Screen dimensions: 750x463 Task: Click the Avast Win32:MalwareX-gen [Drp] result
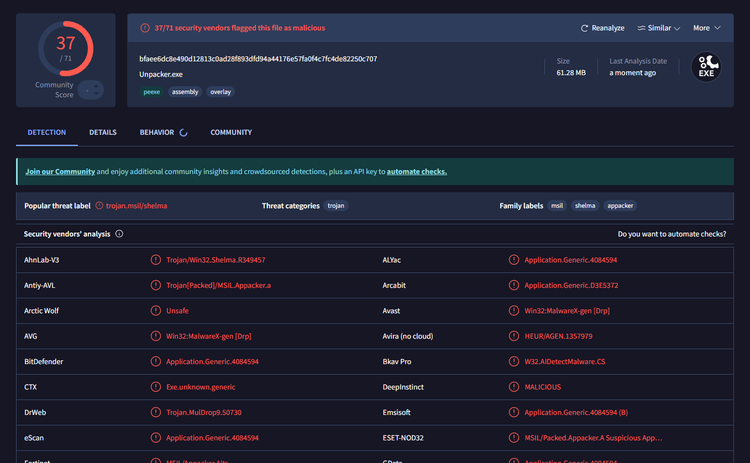(x=567, y=310)
